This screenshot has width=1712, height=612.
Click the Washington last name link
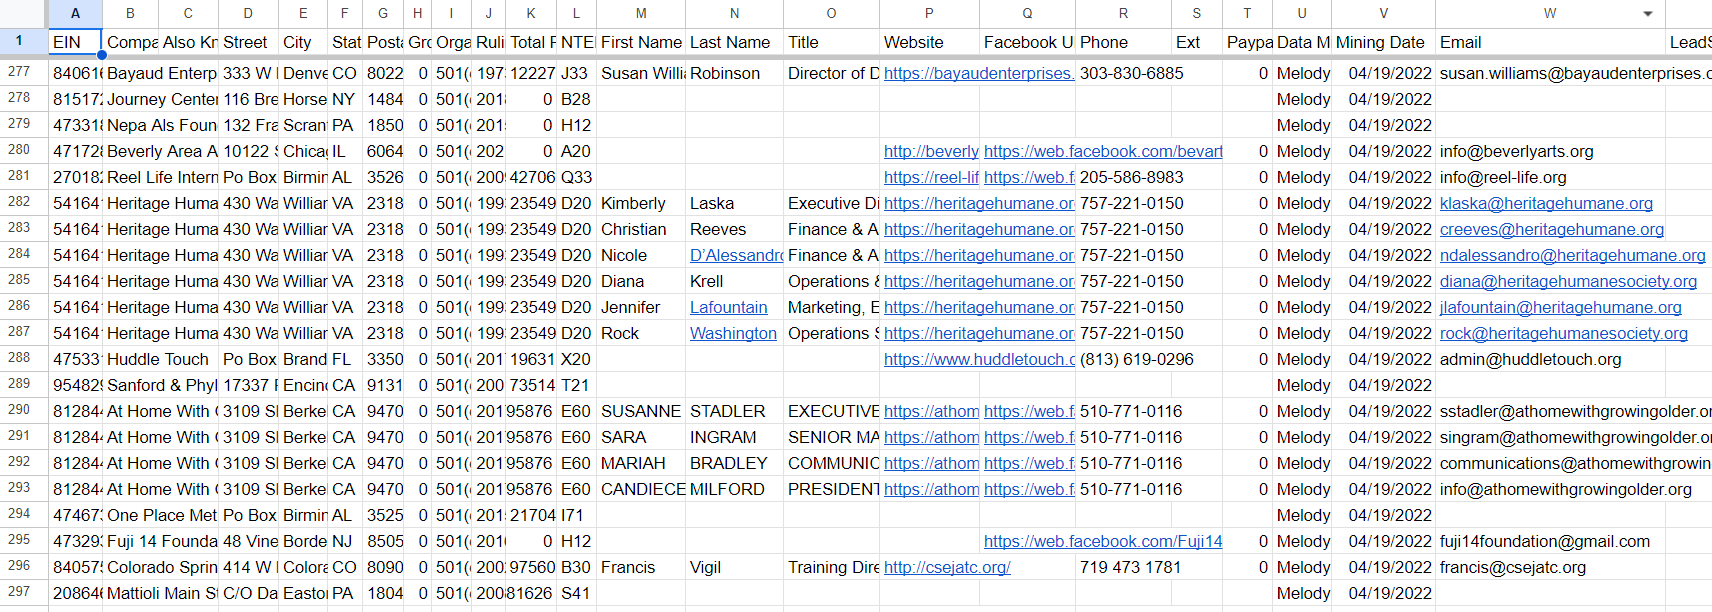(732, 334)
